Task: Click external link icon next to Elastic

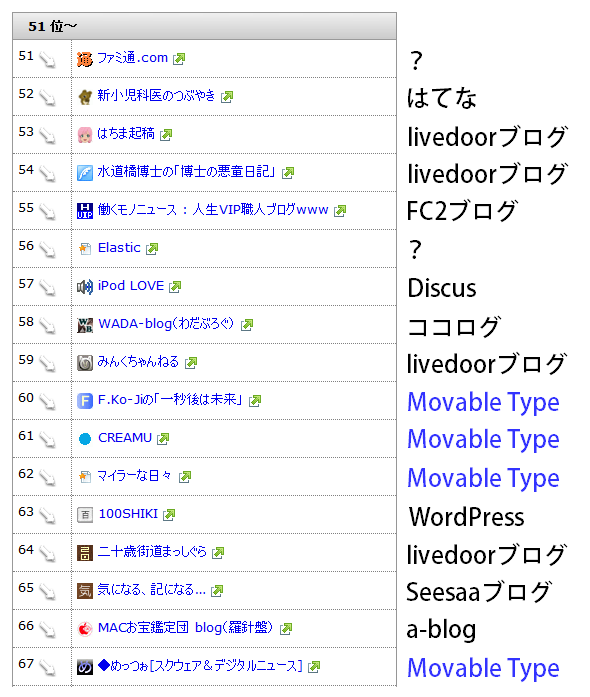Action: pyautogui.click(x=152, y=248)
